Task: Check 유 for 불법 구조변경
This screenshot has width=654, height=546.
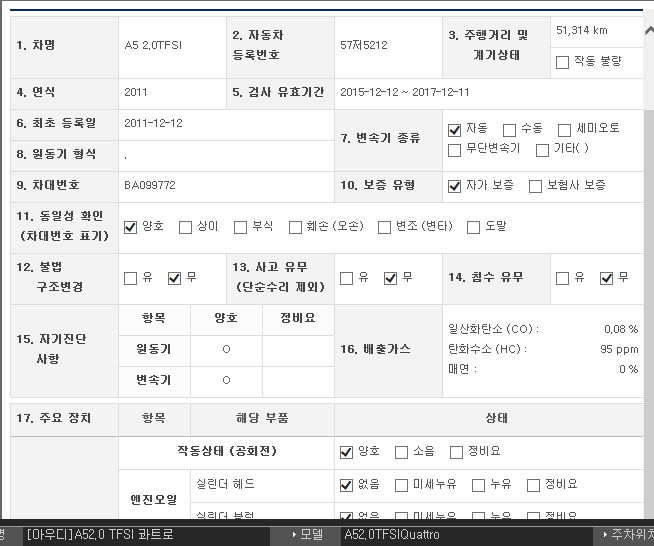Action: tap(130, 278)
